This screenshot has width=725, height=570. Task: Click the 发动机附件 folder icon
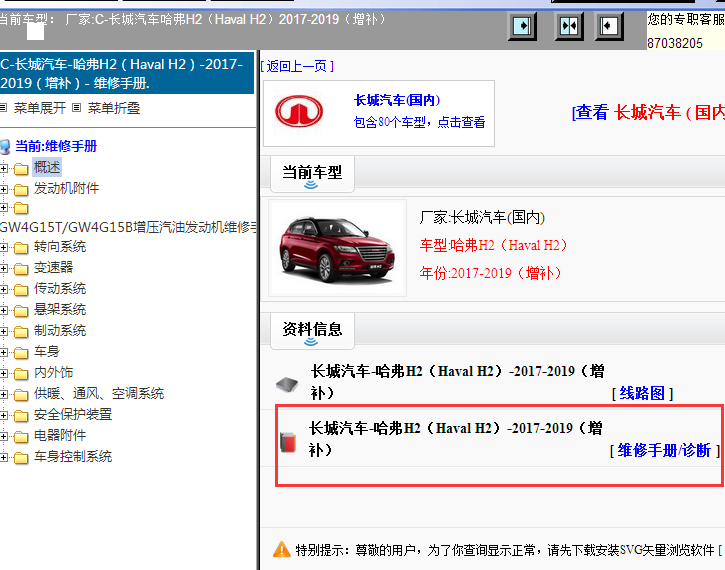pyautogui.click(x=21, y=190)
